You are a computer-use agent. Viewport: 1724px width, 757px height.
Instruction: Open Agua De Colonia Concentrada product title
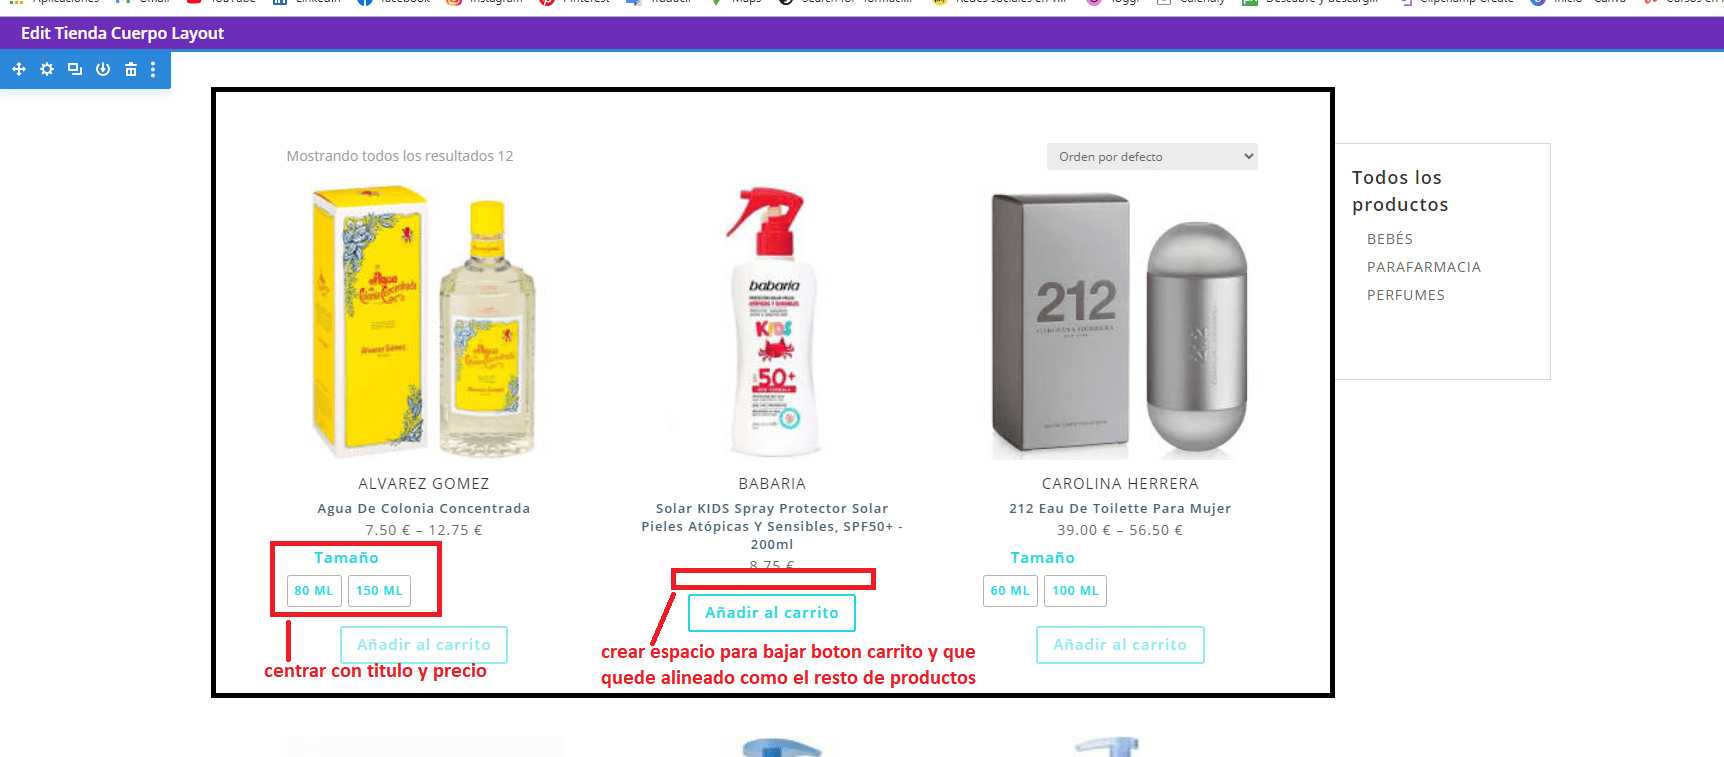tap(424, 509)
